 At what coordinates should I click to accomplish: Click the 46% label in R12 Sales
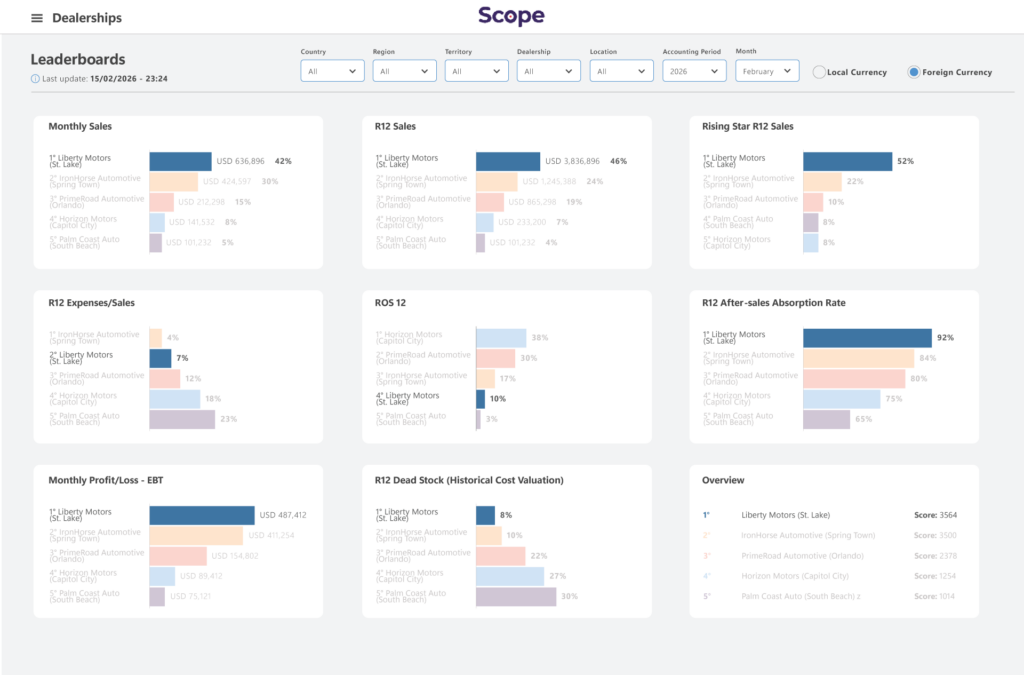click(618, 161)
